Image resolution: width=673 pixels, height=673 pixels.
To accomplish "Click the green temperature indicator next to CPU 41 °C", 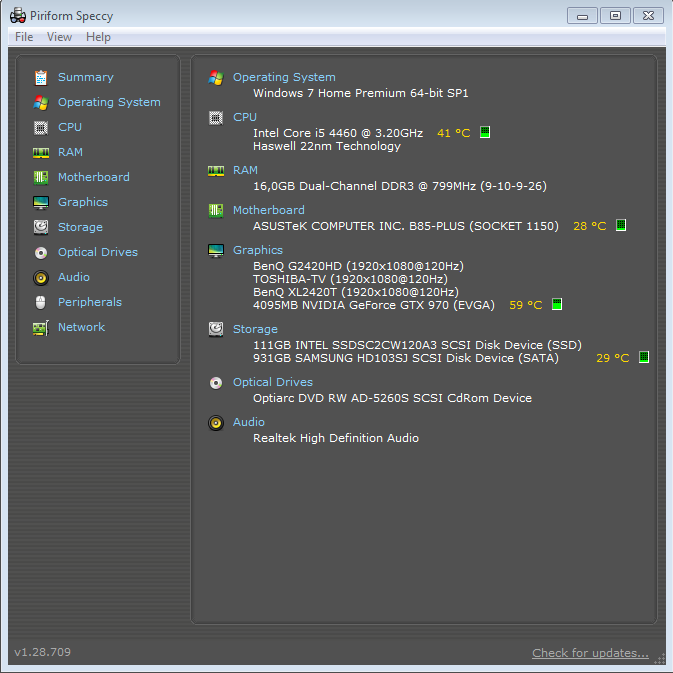I will tap(485, 132).
